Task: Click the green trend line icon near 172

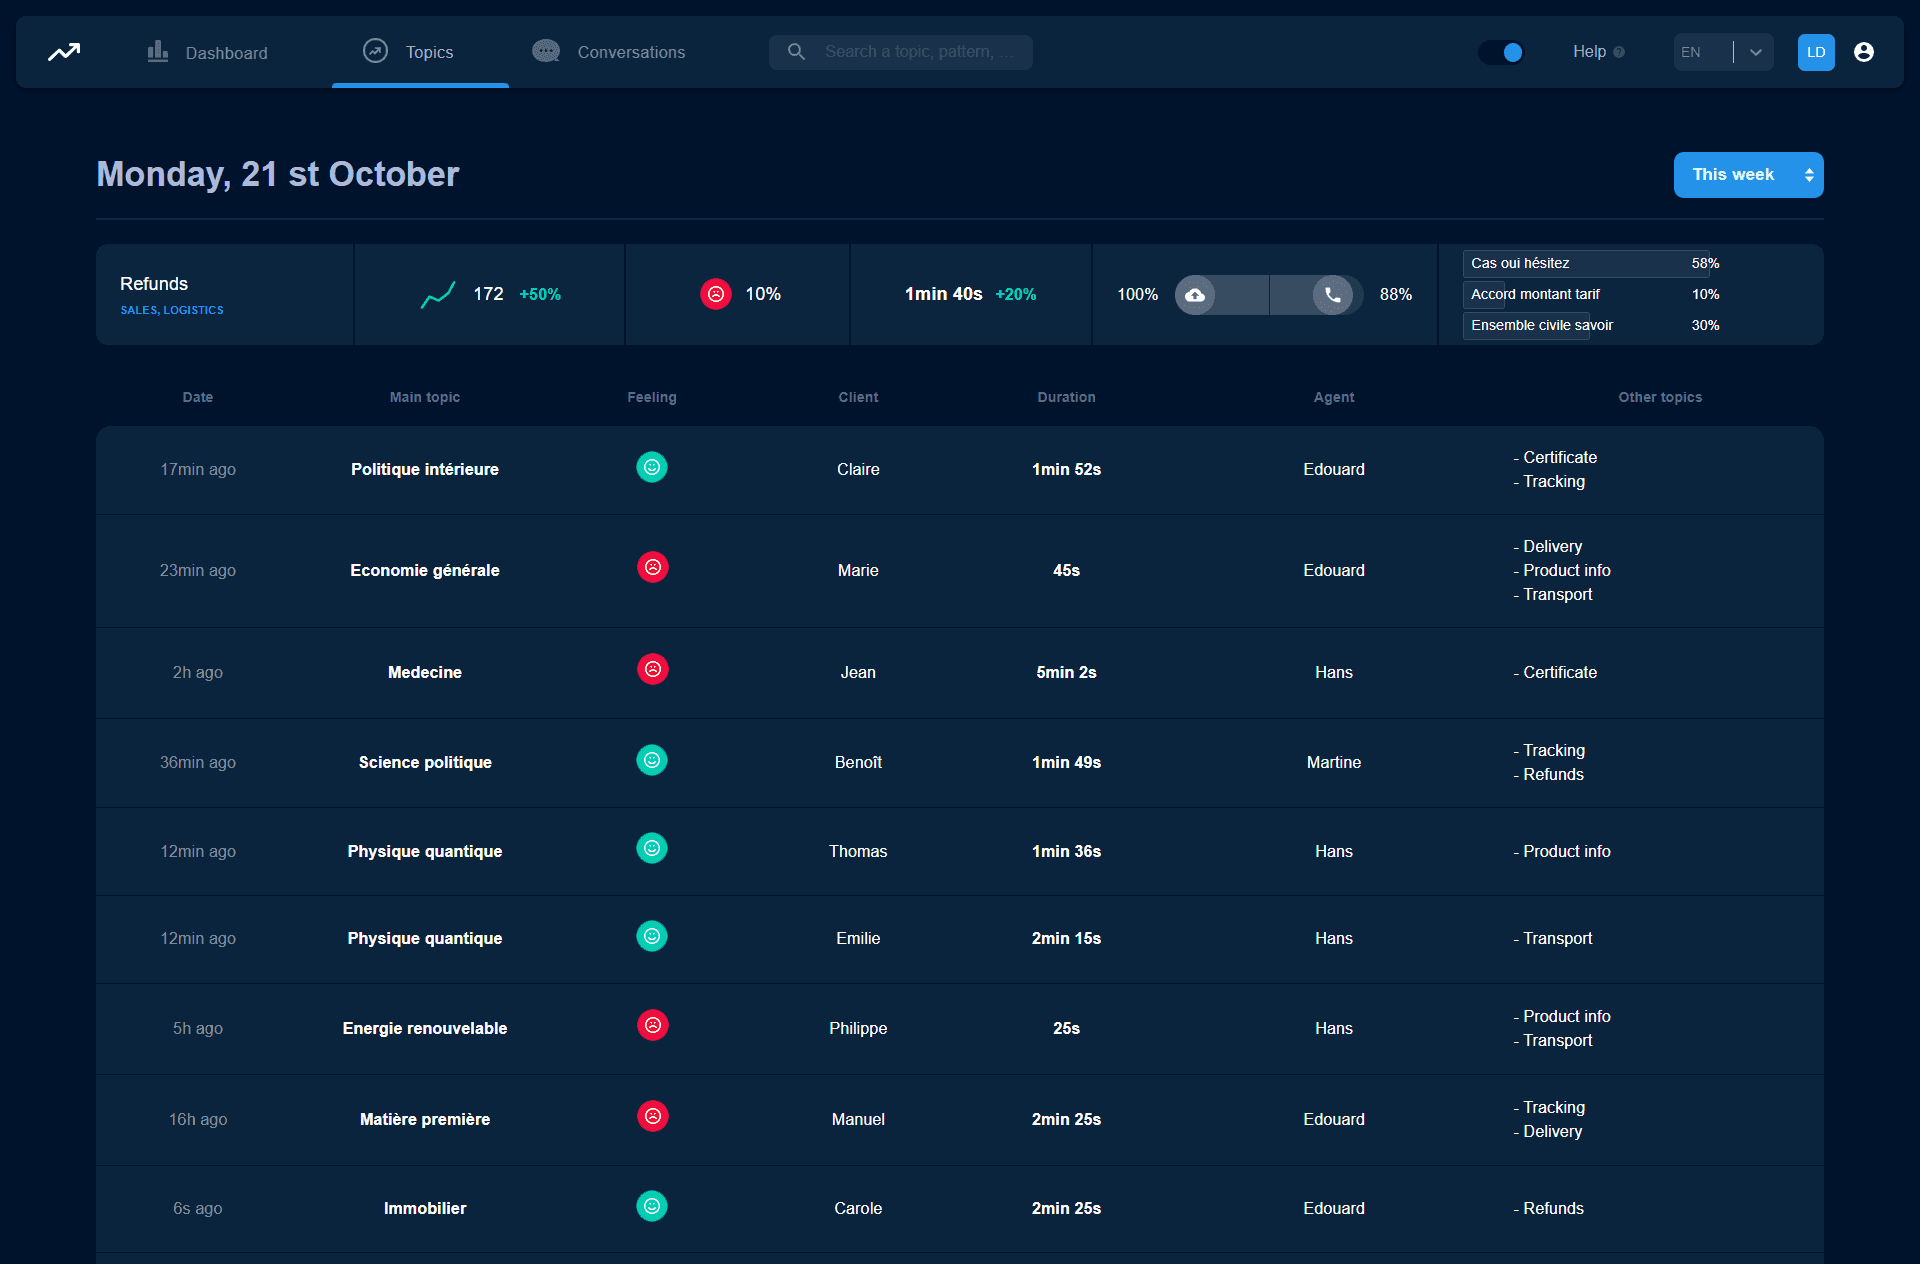Action: (438, 294)
